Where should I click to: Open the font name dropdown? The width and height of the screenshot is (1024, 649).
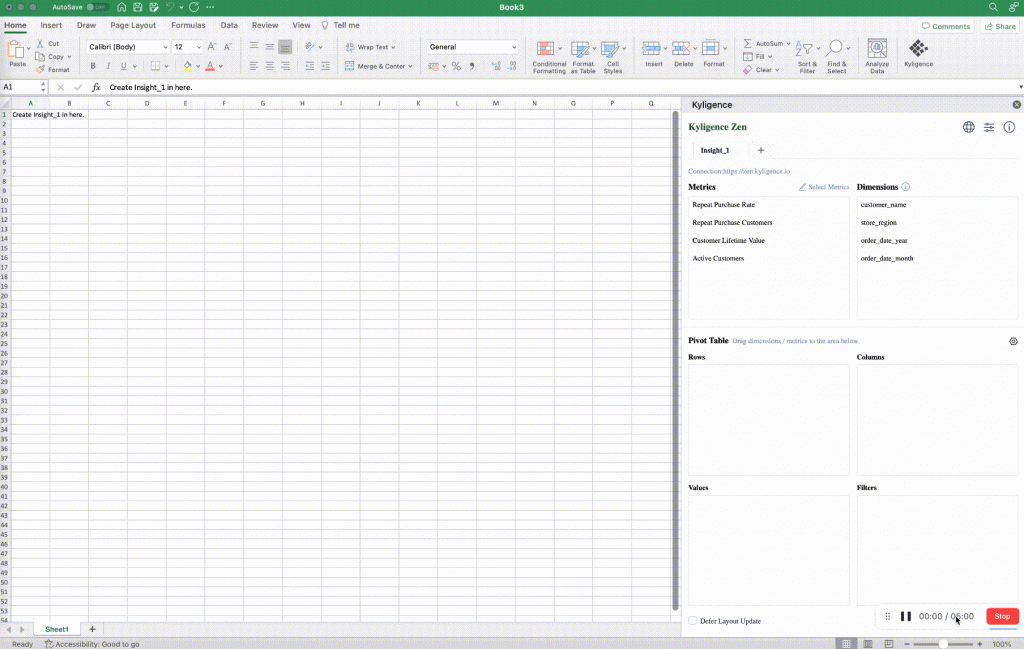point(165,47)
